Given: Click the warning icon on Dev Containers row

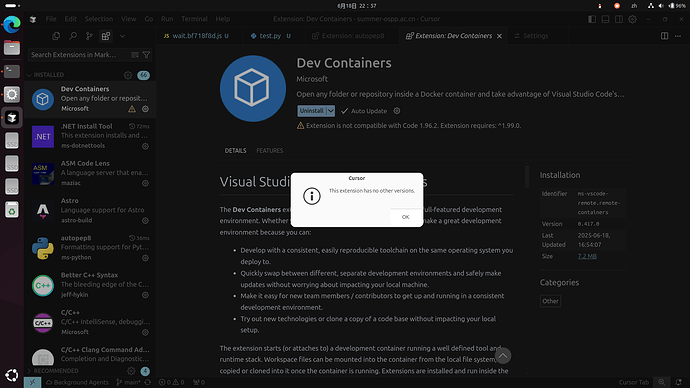Looking at the screenshot, I should coord(132,109).
